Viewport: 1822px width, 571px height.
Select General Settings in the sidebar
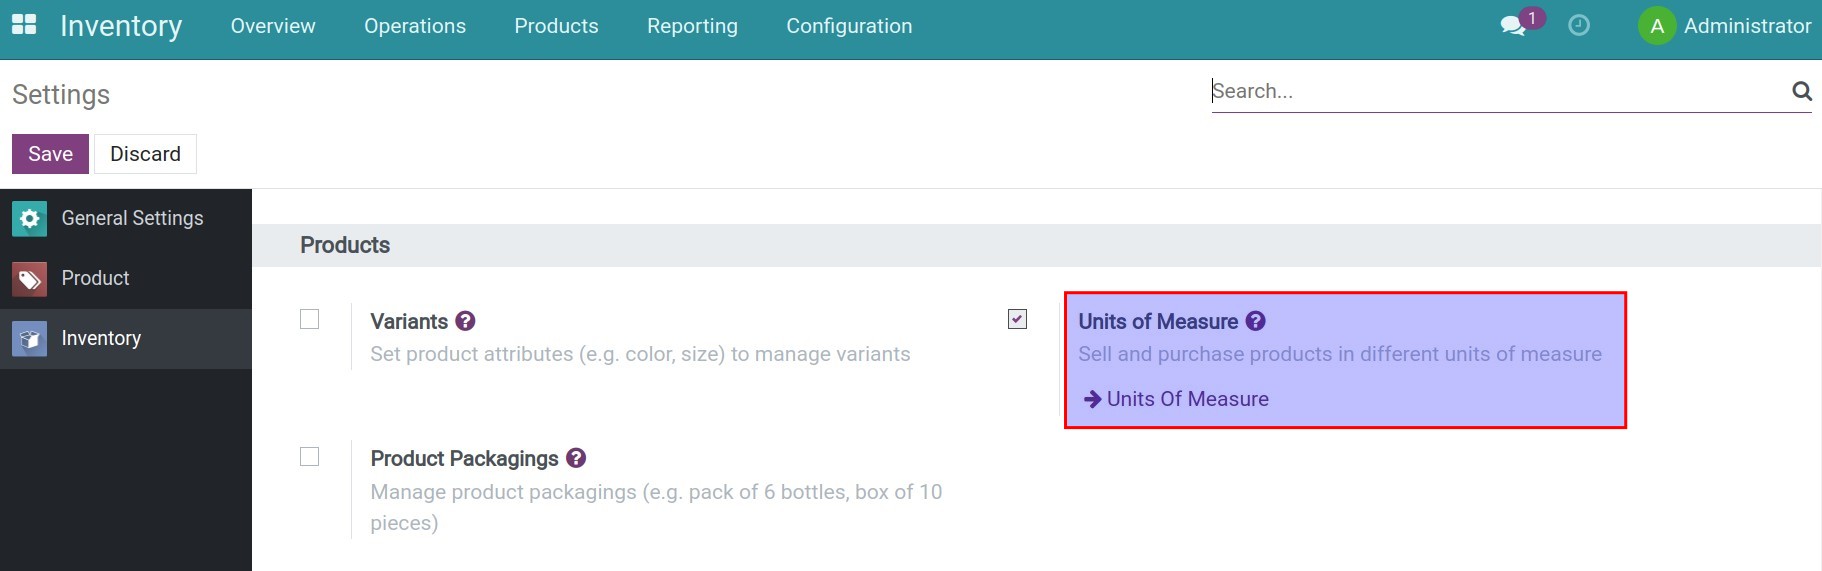click(132, 218)
